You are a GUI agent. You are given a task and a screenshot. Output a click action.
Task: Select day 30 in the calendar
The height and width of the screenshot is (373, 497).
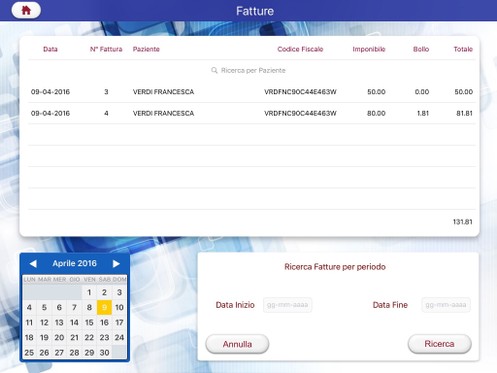104,352
